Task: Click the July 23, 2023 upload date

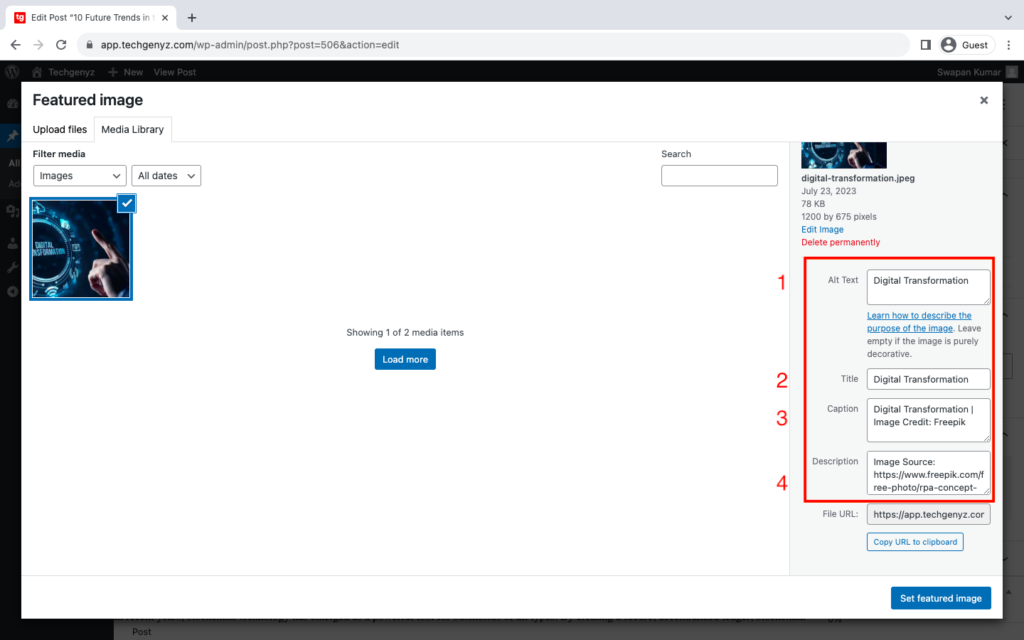Action: (829, 191)
